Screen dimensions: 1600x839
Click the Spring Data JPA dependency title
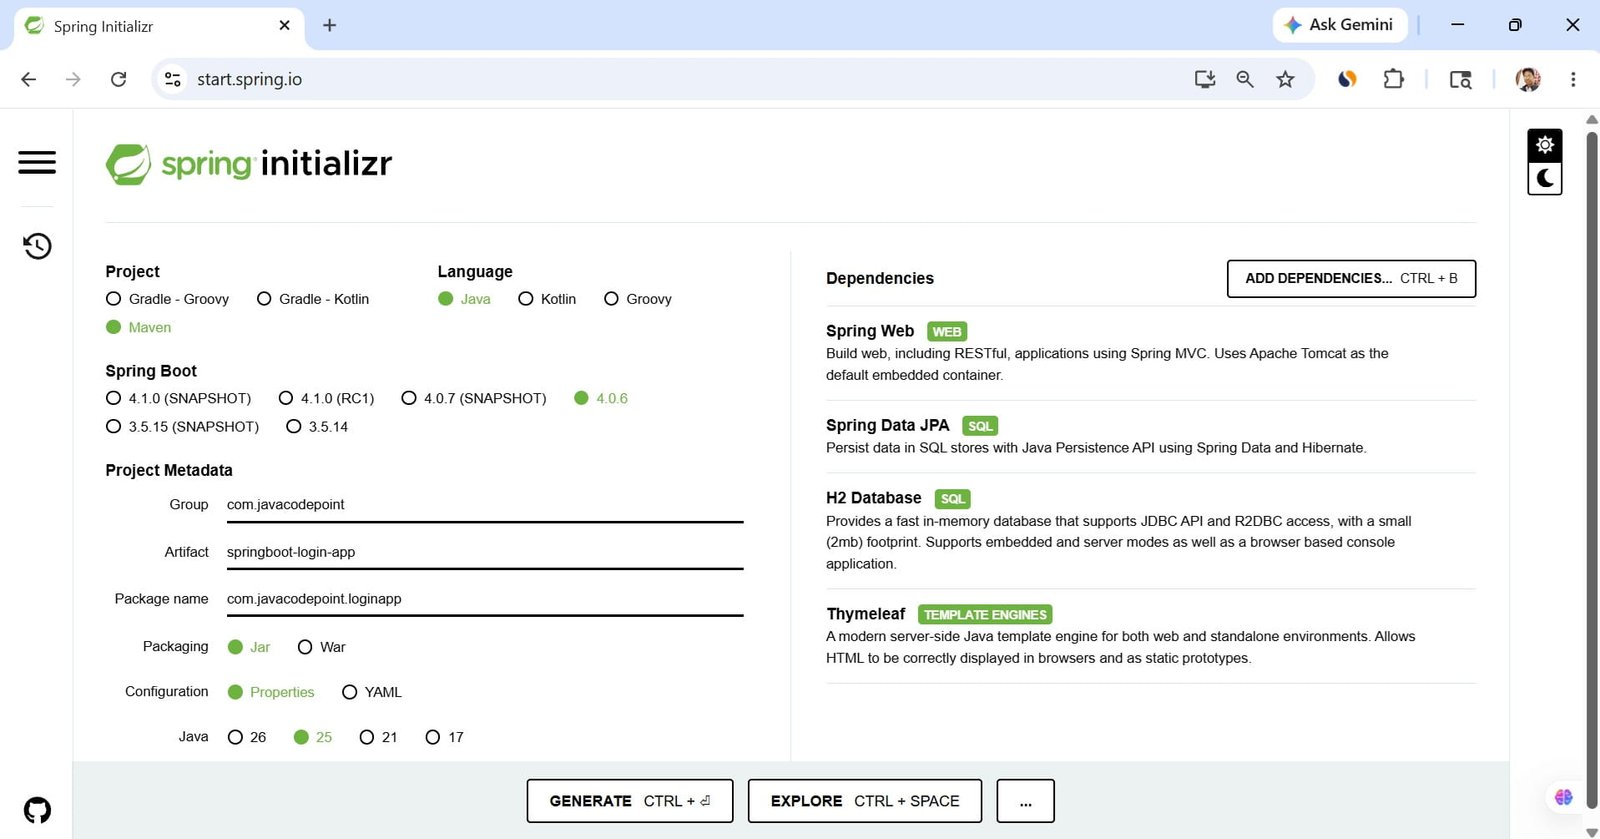(887, 425)
